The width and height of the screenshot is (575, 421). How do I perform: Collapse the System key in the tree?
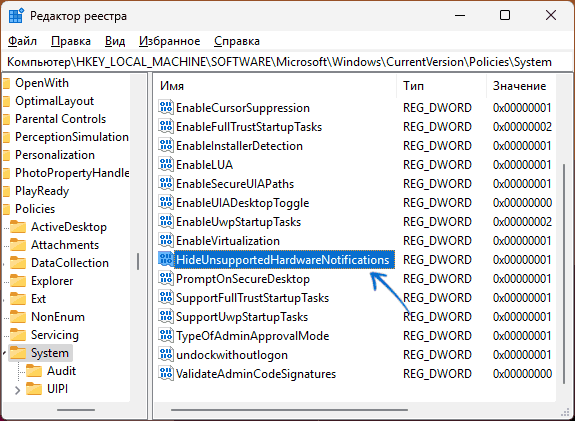4,353
